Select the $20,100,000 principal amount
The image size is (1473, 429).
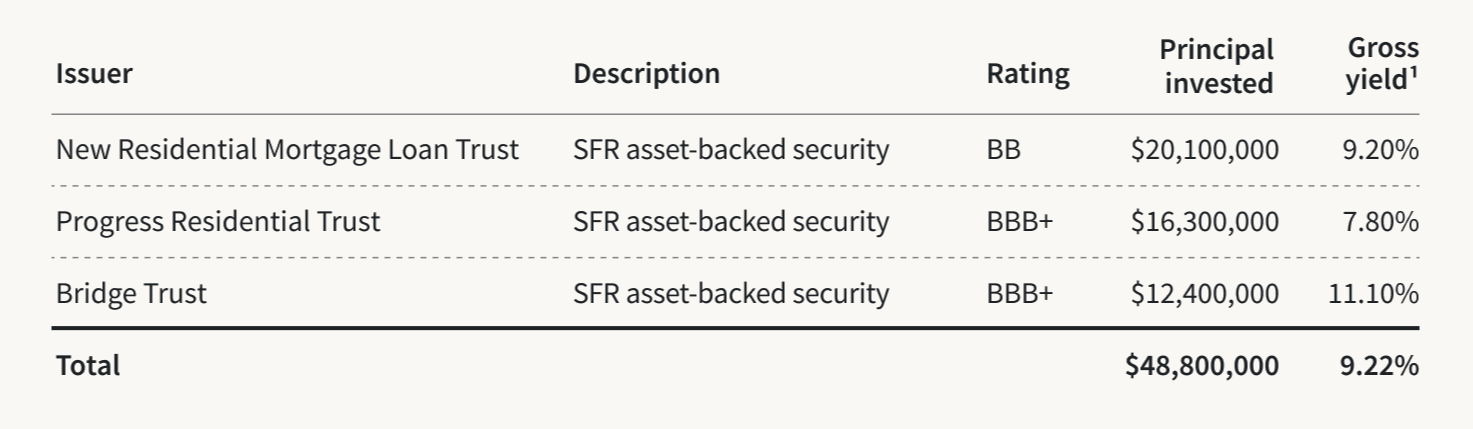click(1204, 150)
